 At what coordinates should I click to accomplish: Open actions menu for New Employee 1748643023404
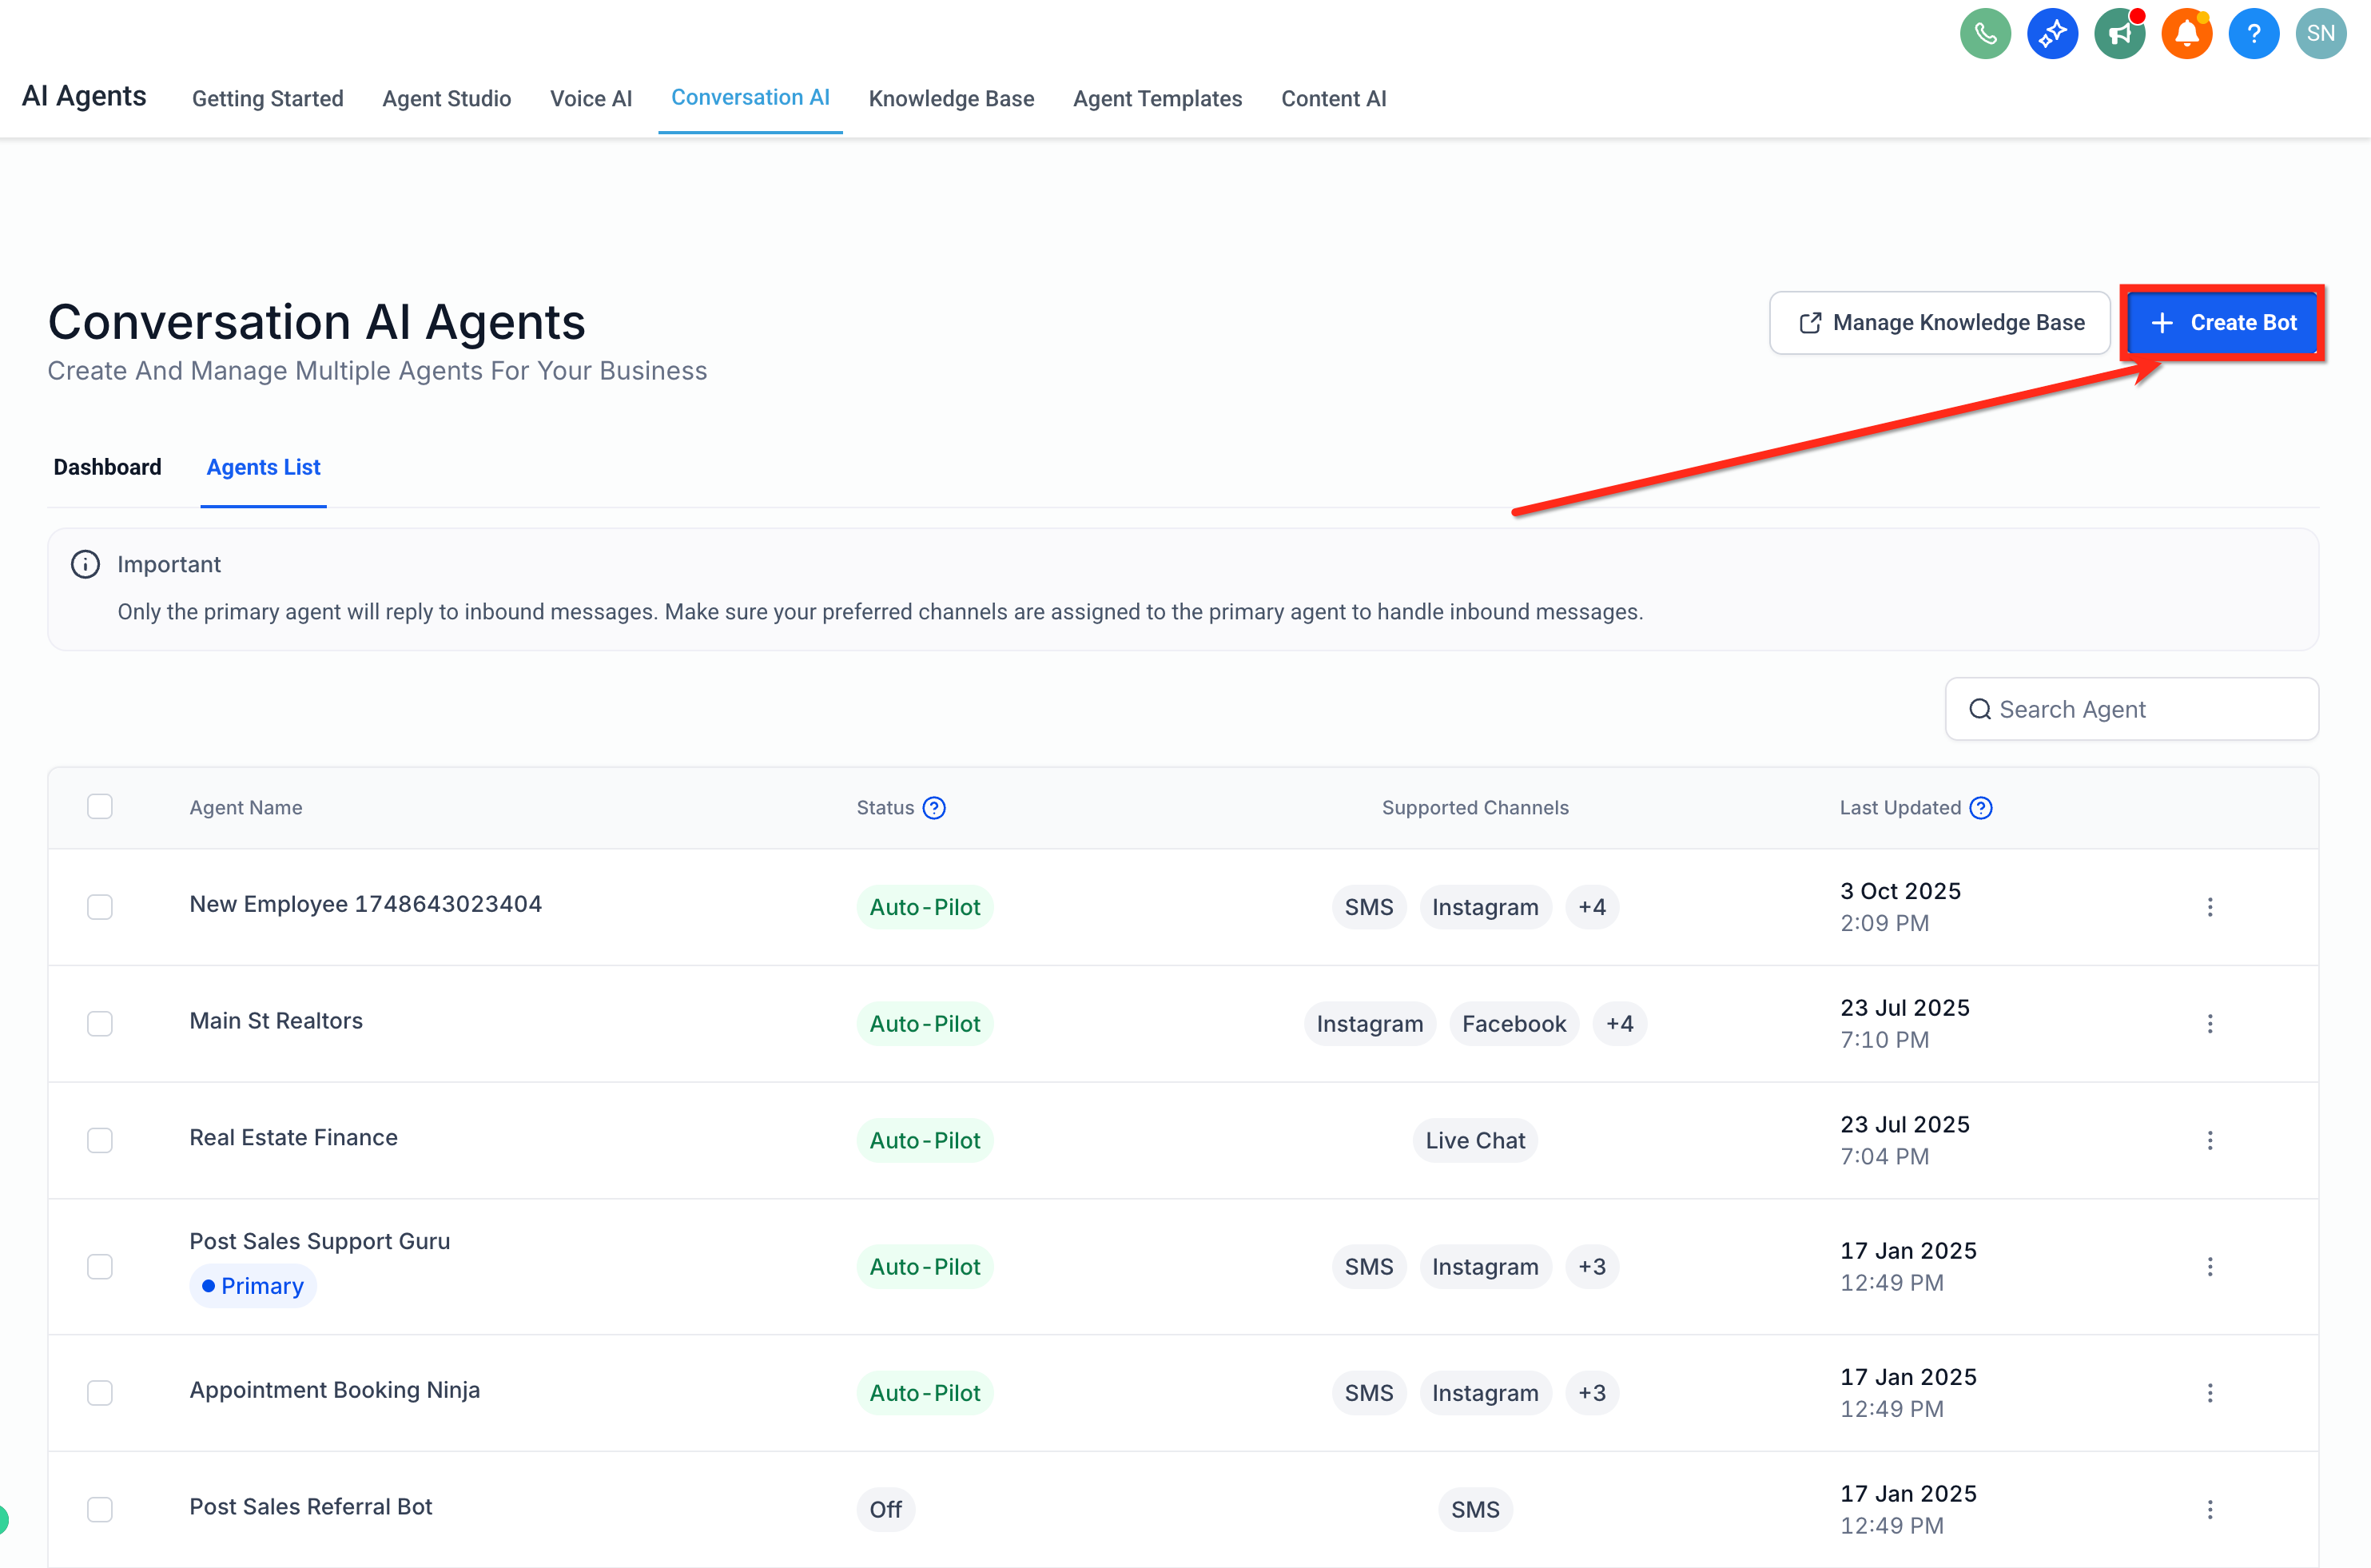[x=2210, y=907]
